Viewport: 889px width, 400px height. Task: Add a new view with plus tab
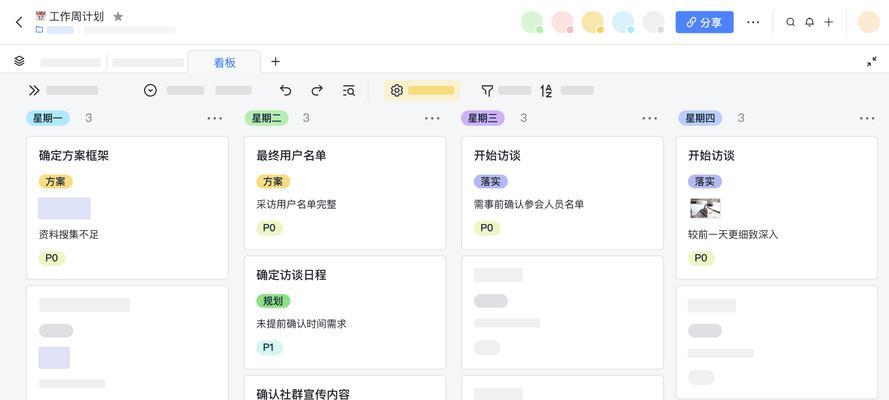(x=276, y=61)
